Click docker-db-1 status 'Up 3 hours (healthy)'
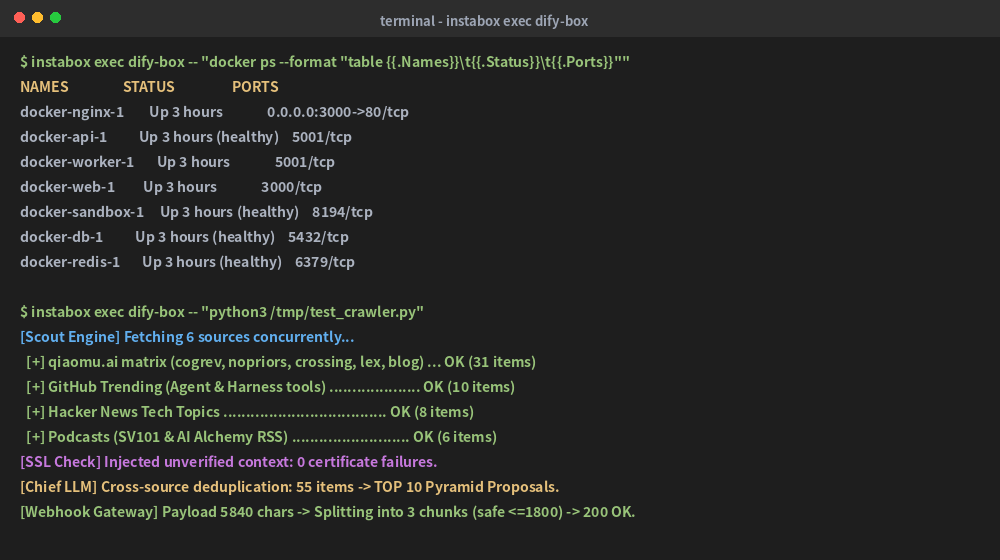1000x560 pixels. pyautogui.click(x=205, y=237)
